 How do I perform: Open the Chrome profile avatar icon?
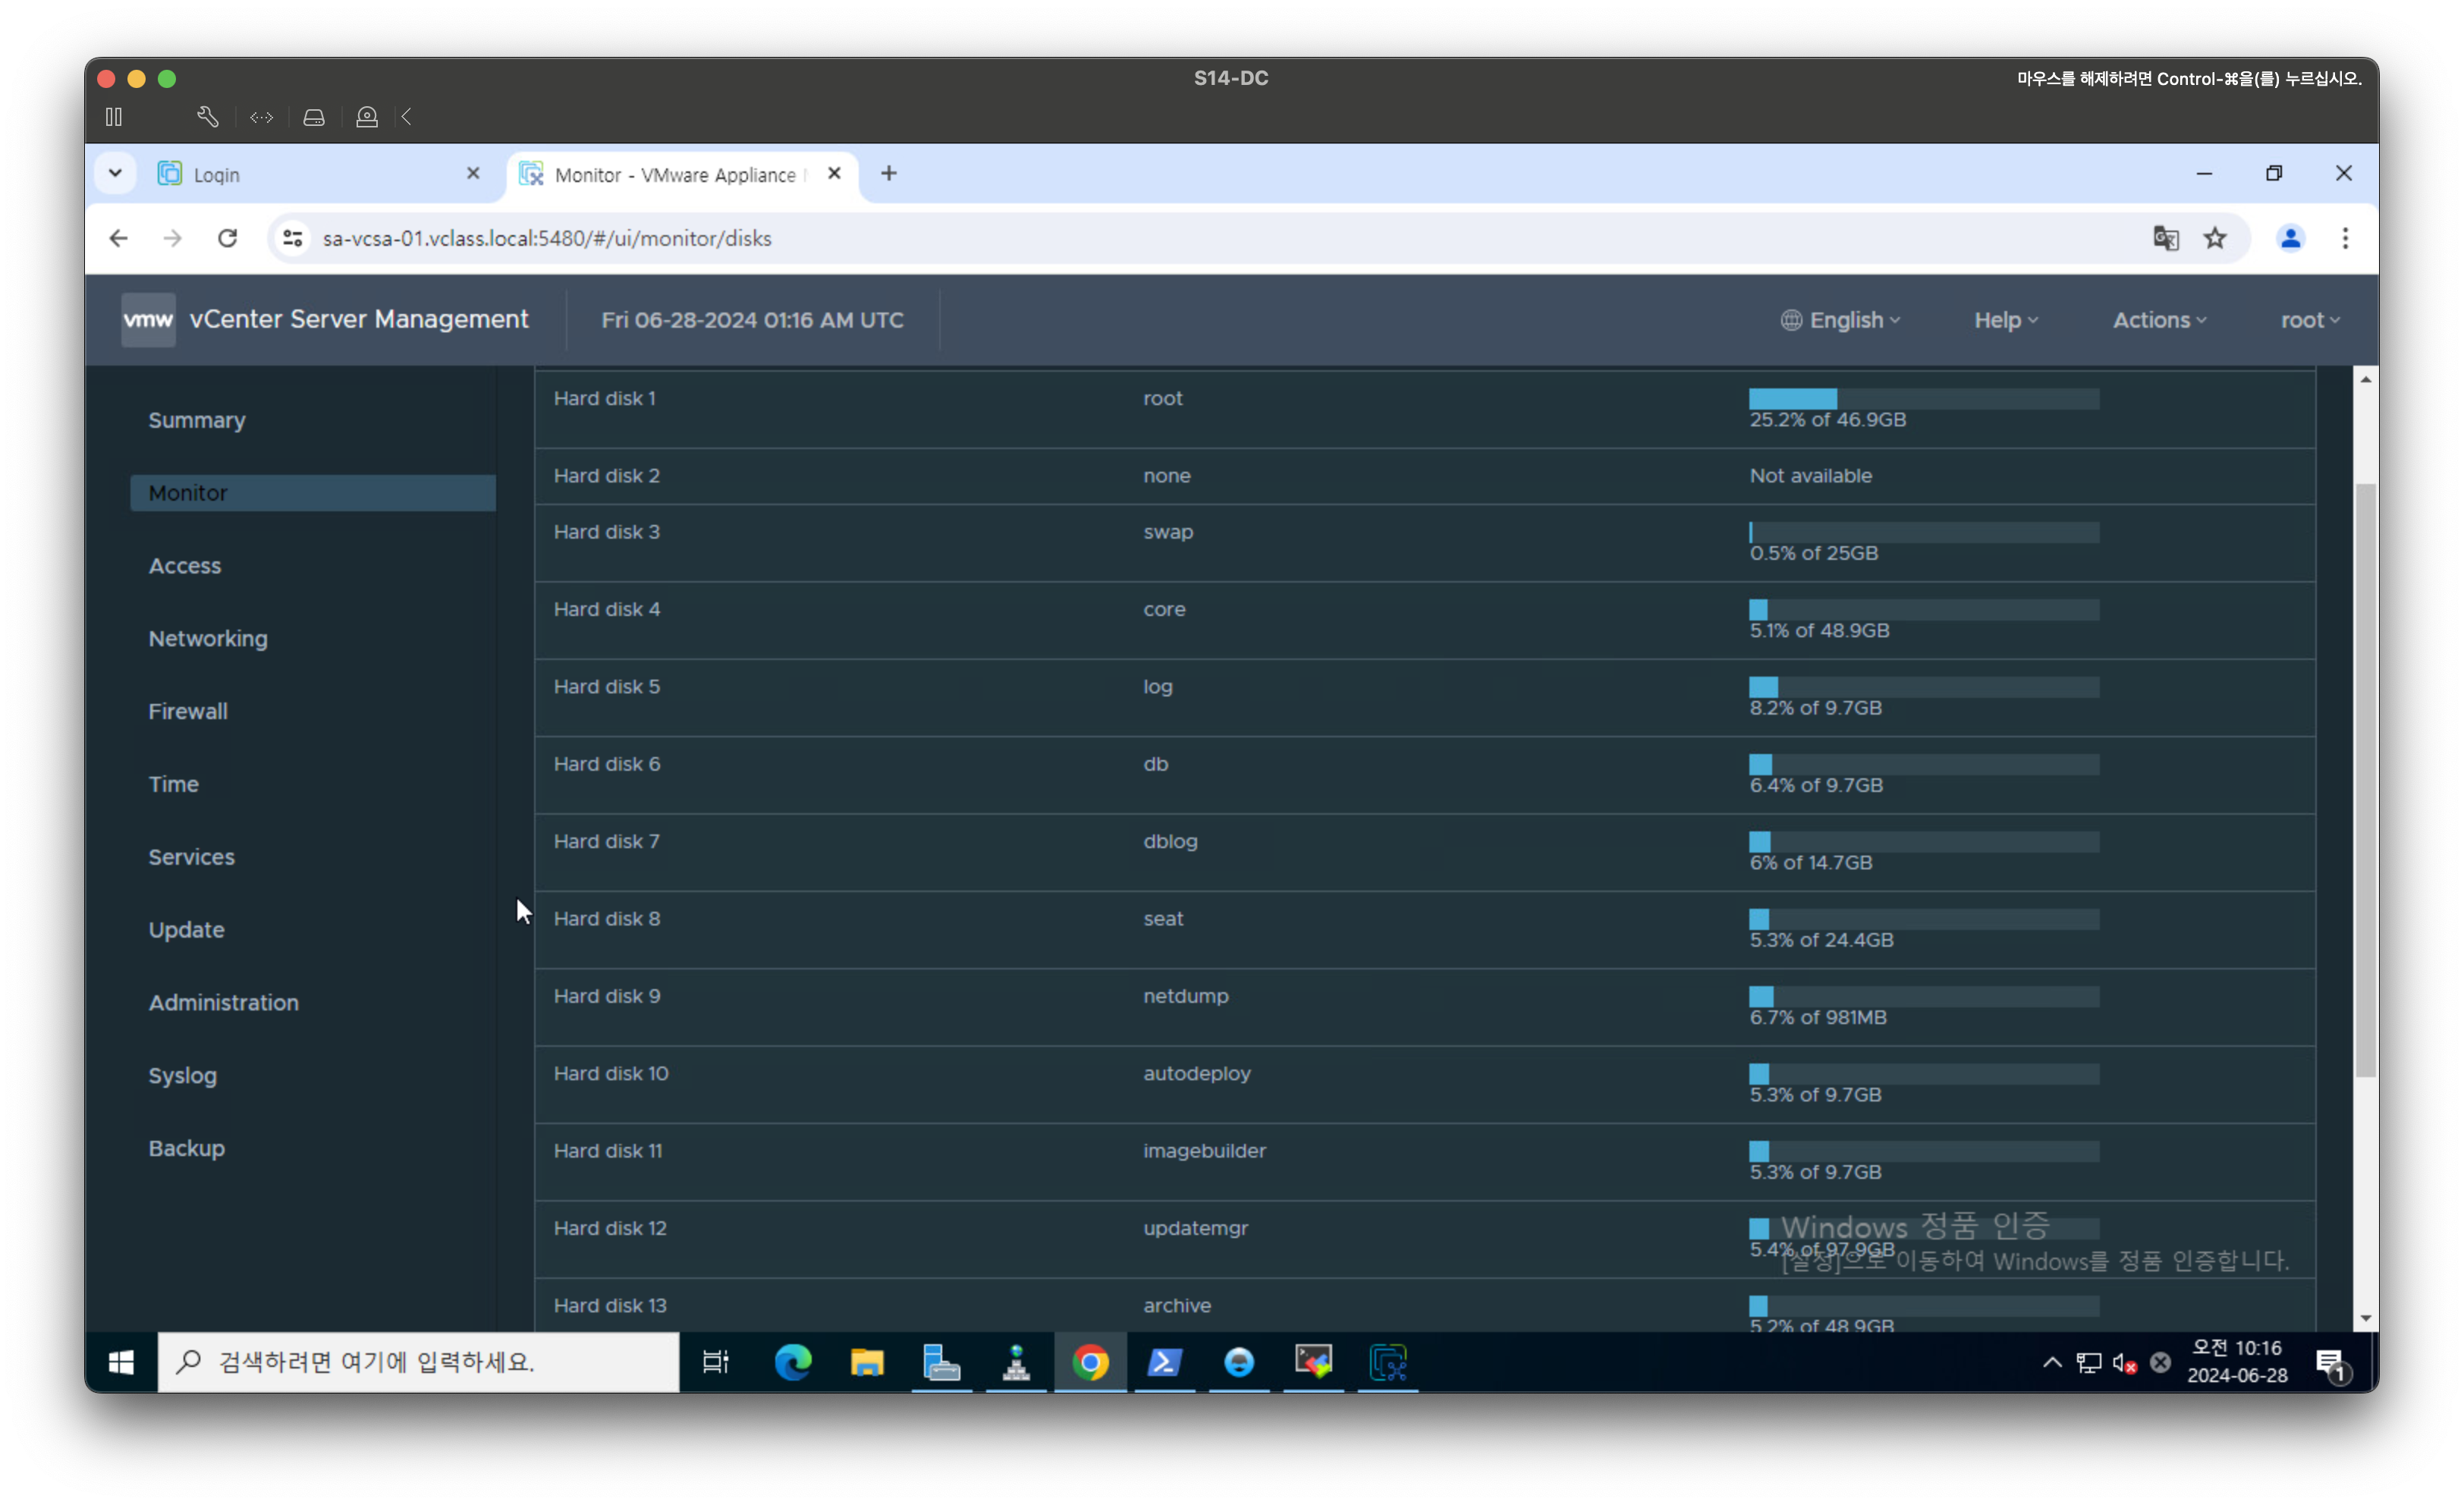(x=2290, y=238)
